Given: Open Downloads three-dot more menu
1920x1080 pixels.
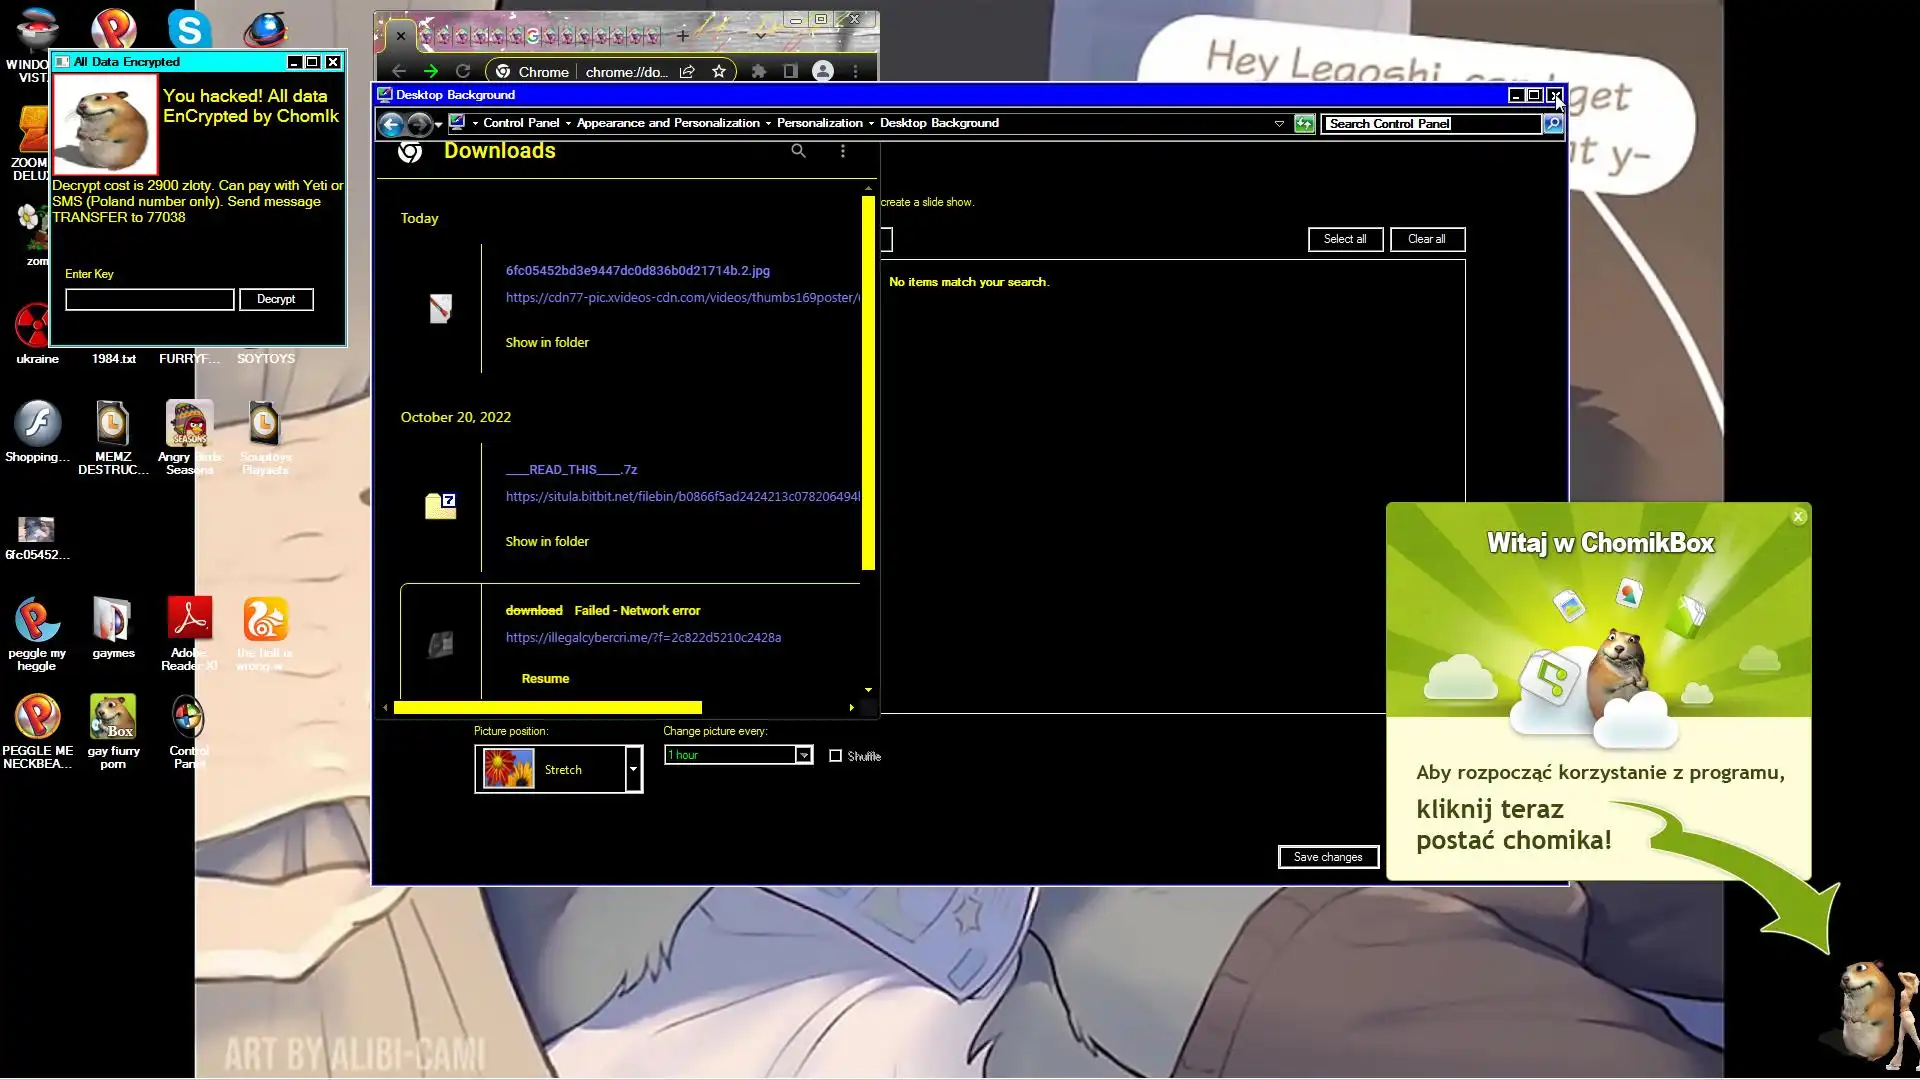Looking at the screenshot, I should pyautogui.click(x=843, y=151).
